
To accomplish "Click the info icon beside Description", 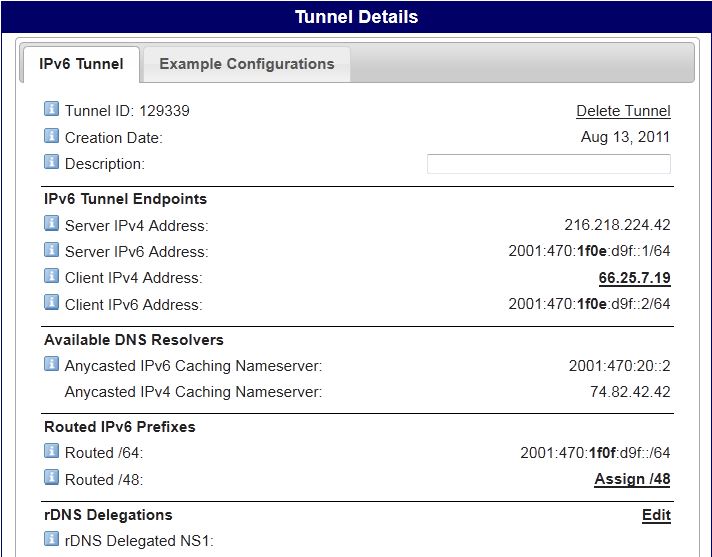I will [52, 162].
